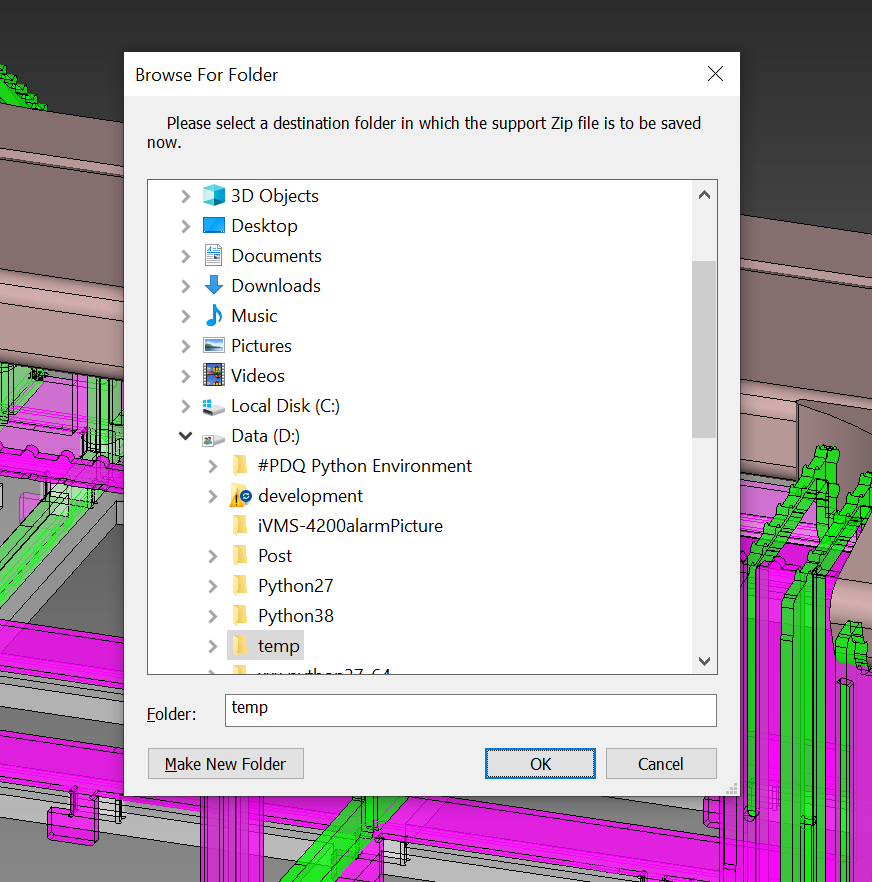Expand the development folder
872x882 pixels.
tap(212, 496)
